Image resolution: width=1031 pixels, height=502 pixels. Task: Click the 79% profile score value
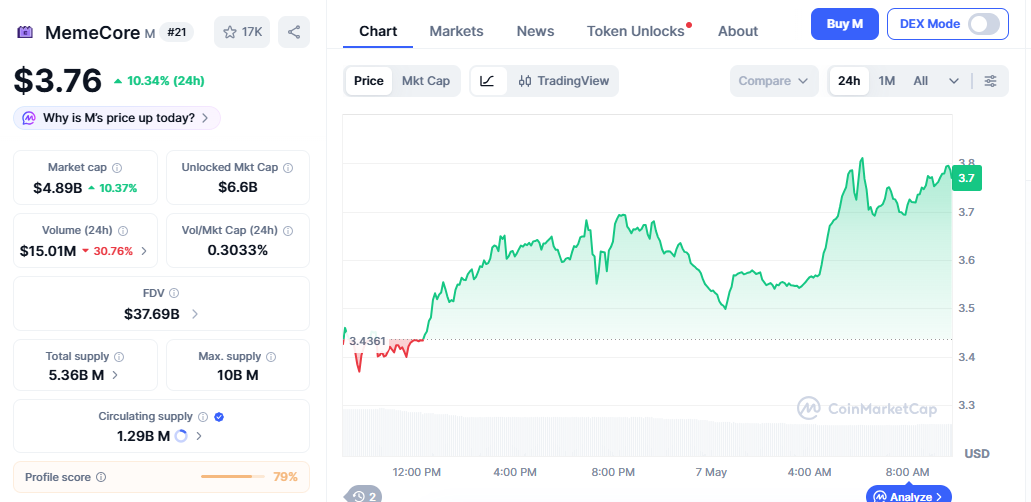click(x=285, y=477)
